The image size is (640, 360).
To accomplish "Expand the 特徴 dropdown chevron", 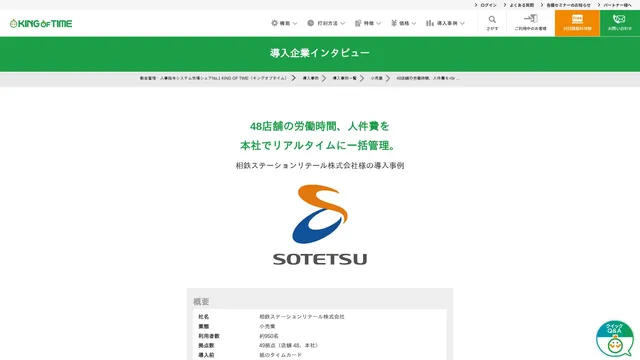I will coord(378,24).
